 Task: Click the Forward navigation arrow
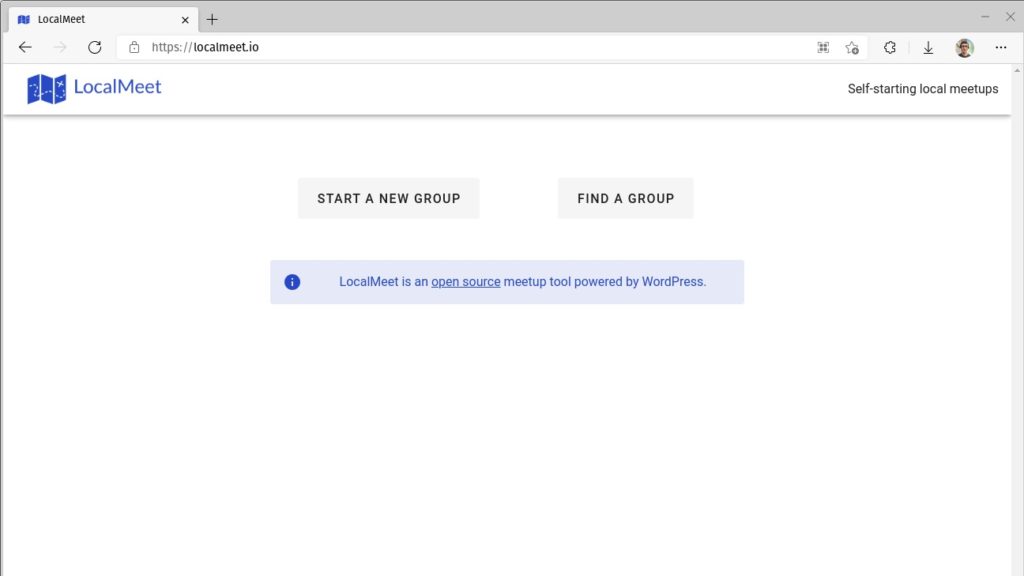[x=60, y=47]
